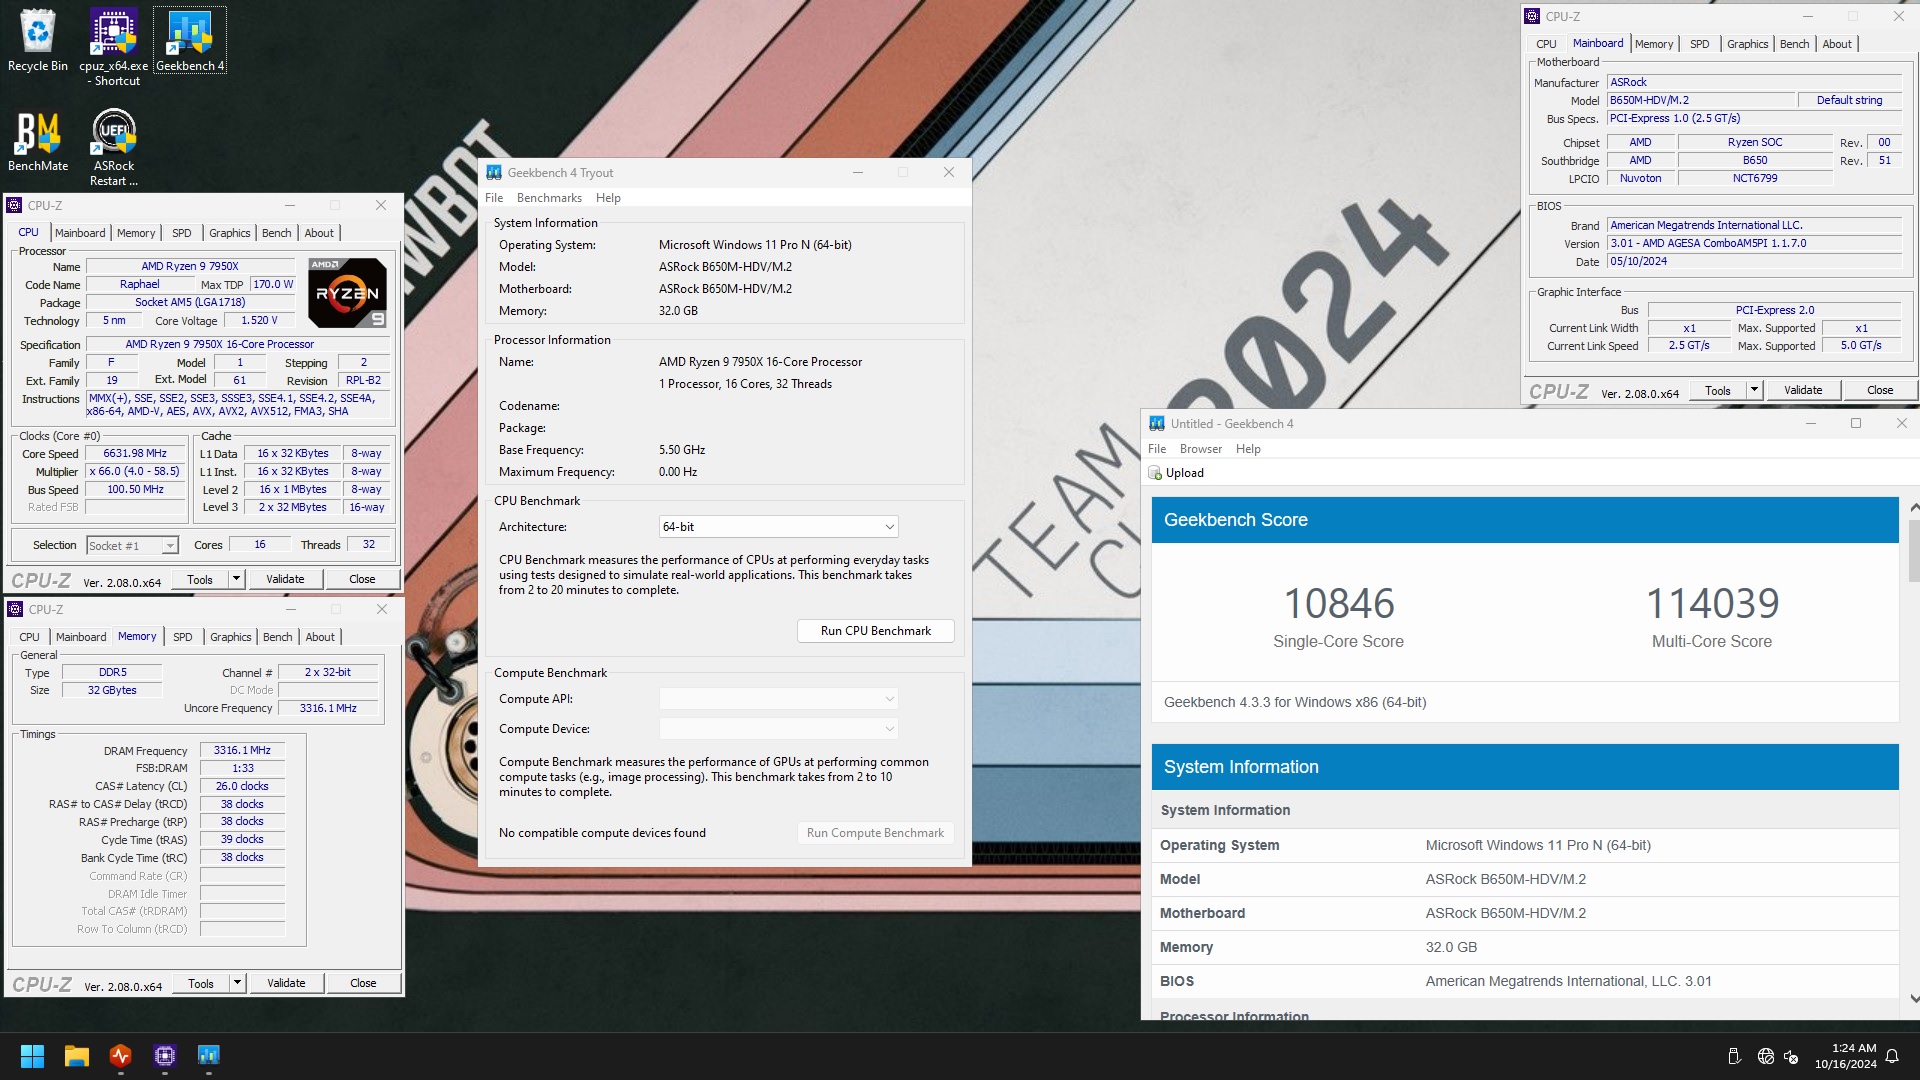Open Help menu in Geekbench results window
Screen dimensions: 1920x1080
click(x=1248, y=449)
